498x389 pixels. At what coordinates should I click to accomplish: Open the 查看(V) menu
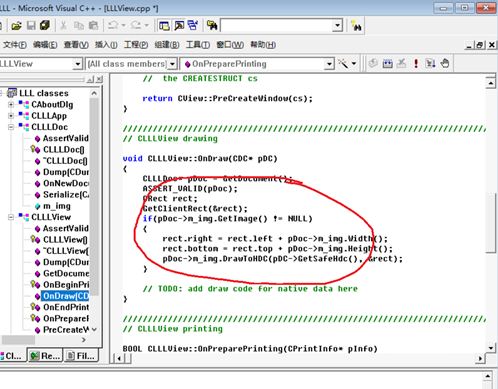point(76,45)
